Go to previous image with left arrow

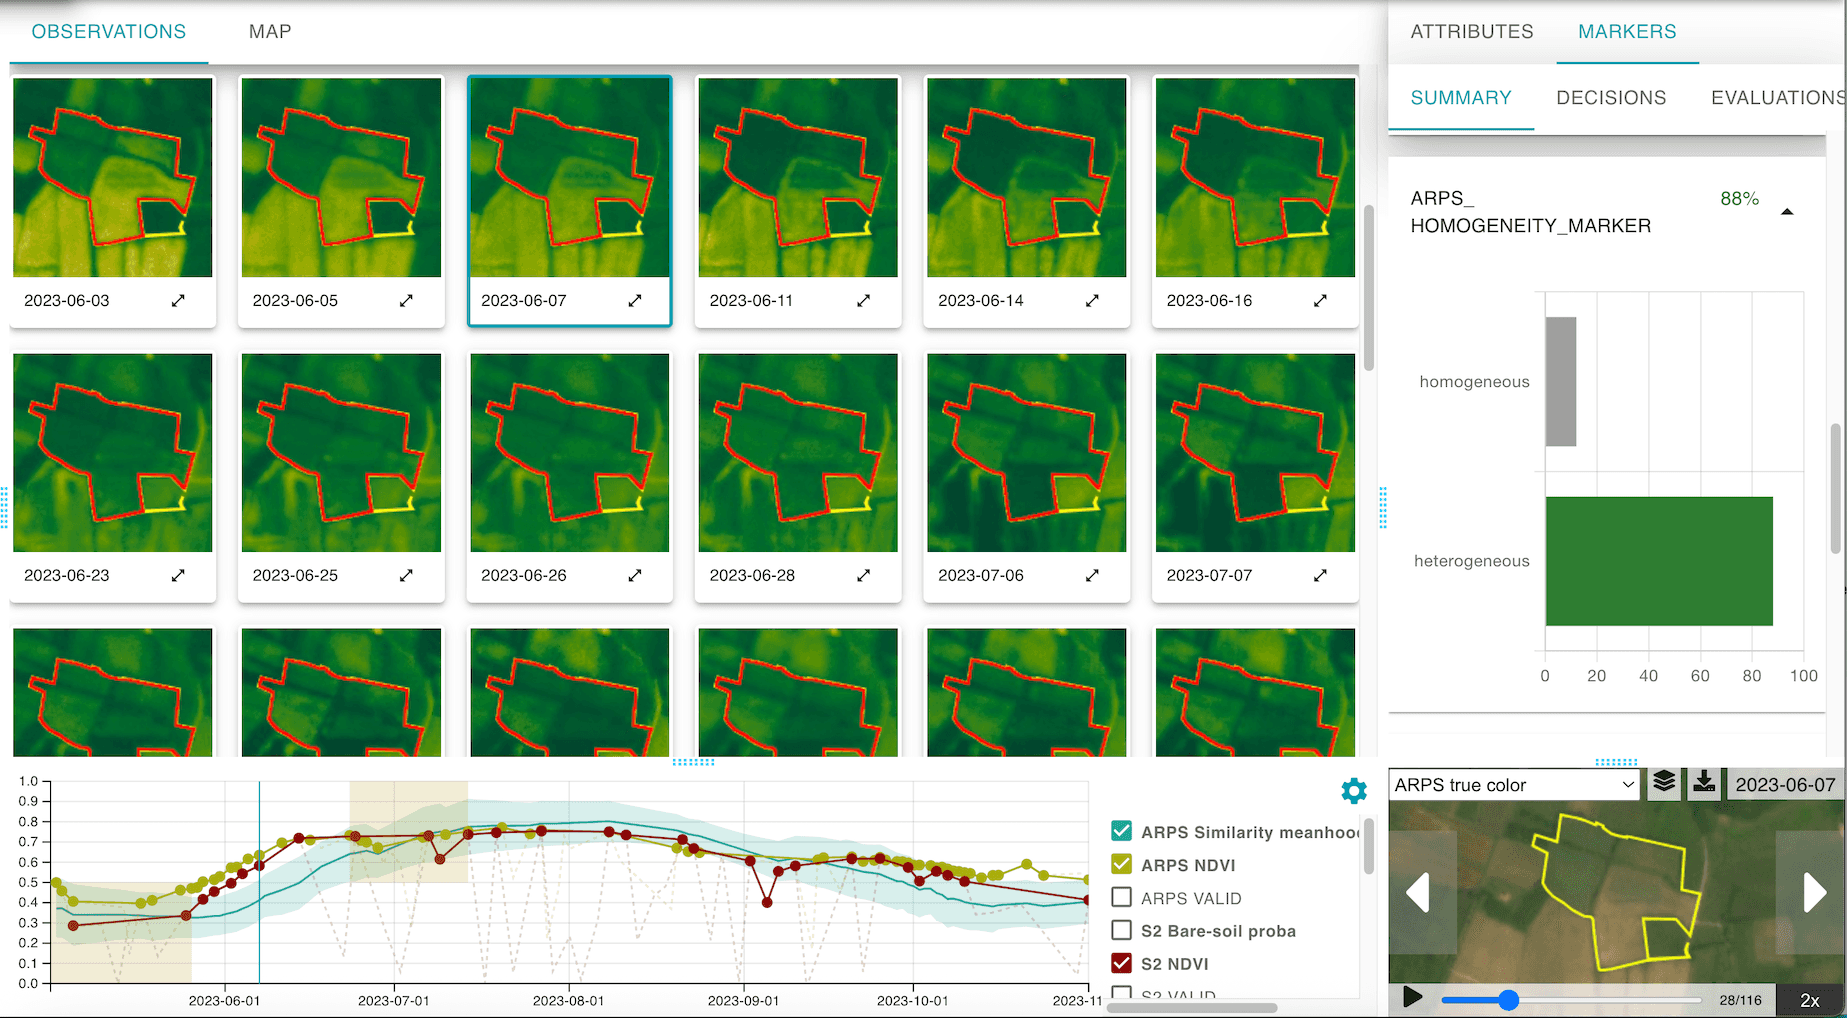point(1418,892)
